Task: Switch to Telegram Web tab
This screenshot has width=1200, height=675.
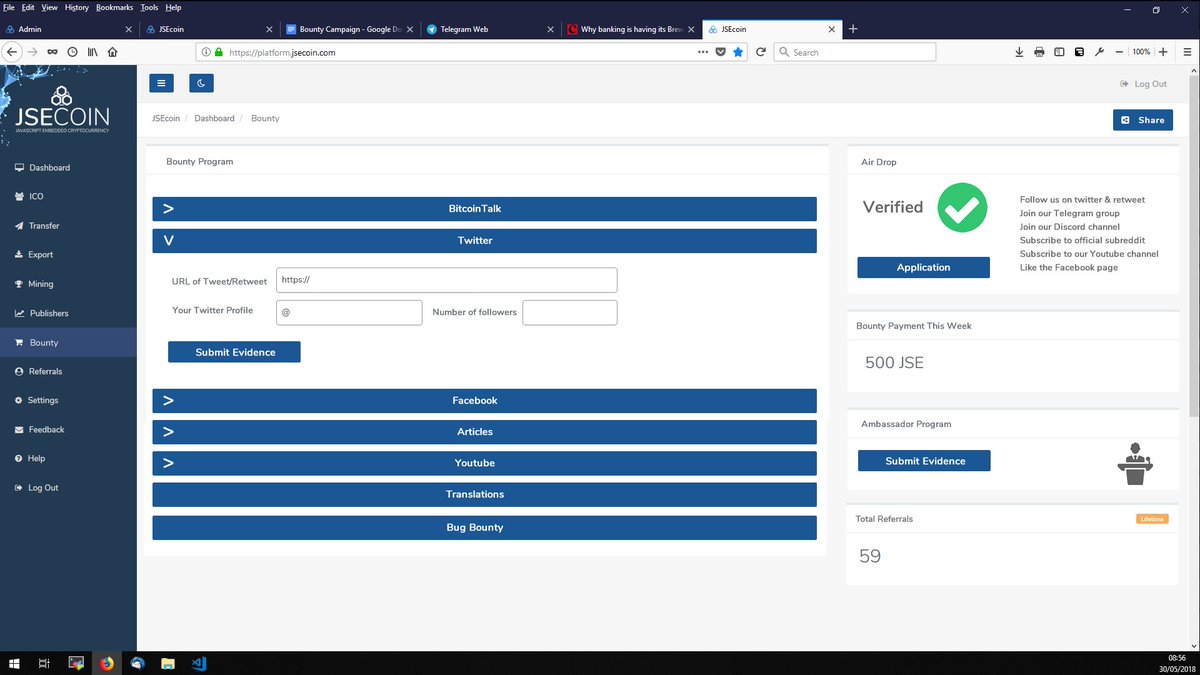Action: click(x=489, y=29)
